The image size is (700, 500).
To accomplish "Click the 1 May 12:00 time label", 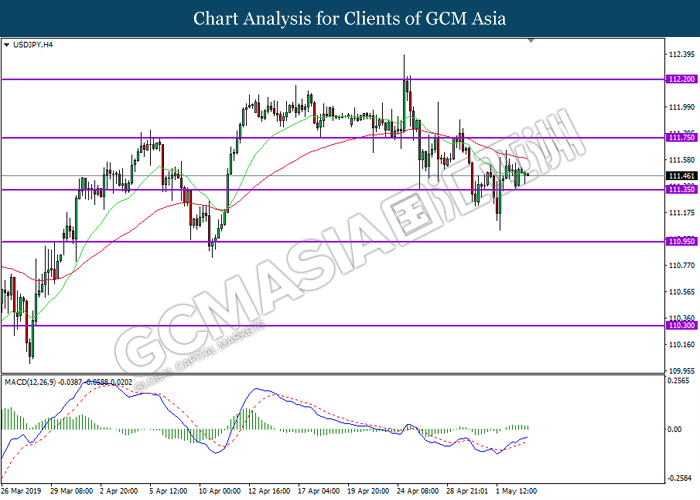I will coord(516,491).
